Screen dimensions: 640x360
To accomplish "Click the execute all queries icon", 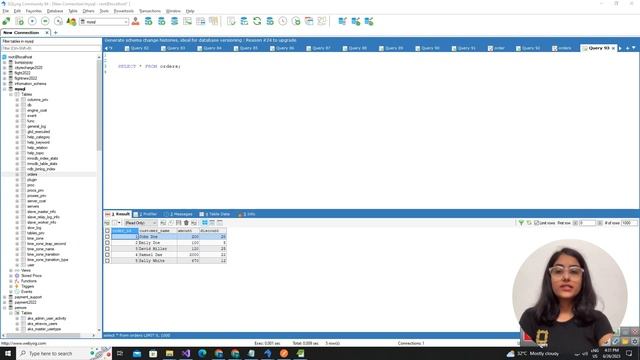I will coord(45,21).
